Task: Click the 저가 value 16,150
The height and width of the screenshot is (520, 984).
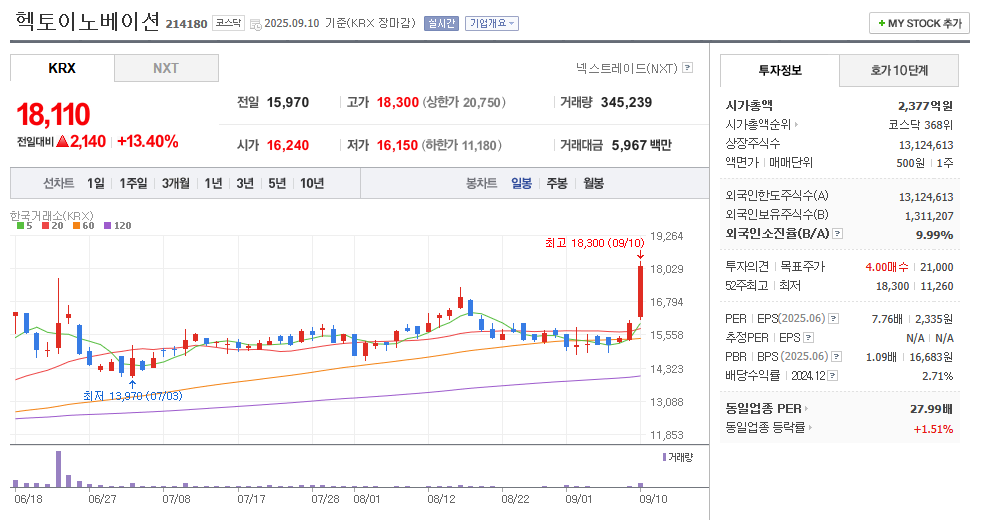Action: pos(397,146)
